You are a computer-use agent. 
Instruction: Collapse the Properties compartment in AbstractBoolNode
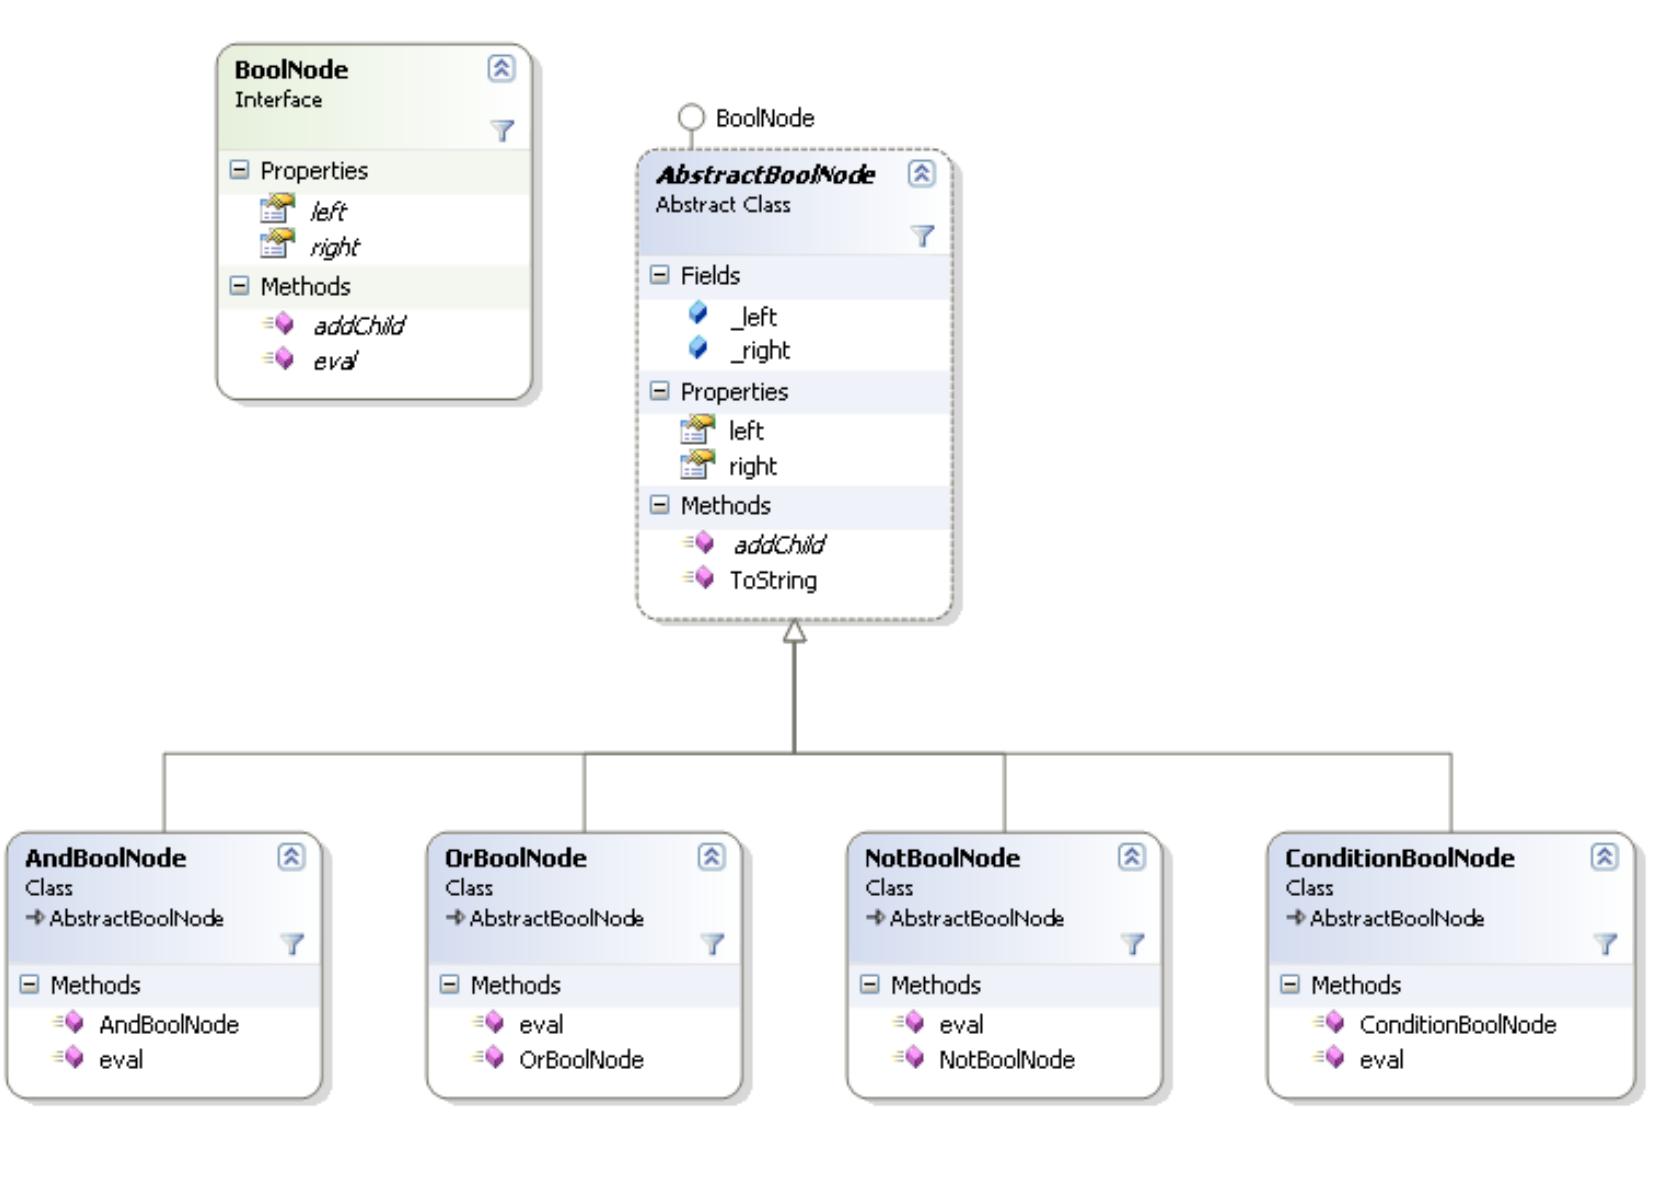click(659, 392)
